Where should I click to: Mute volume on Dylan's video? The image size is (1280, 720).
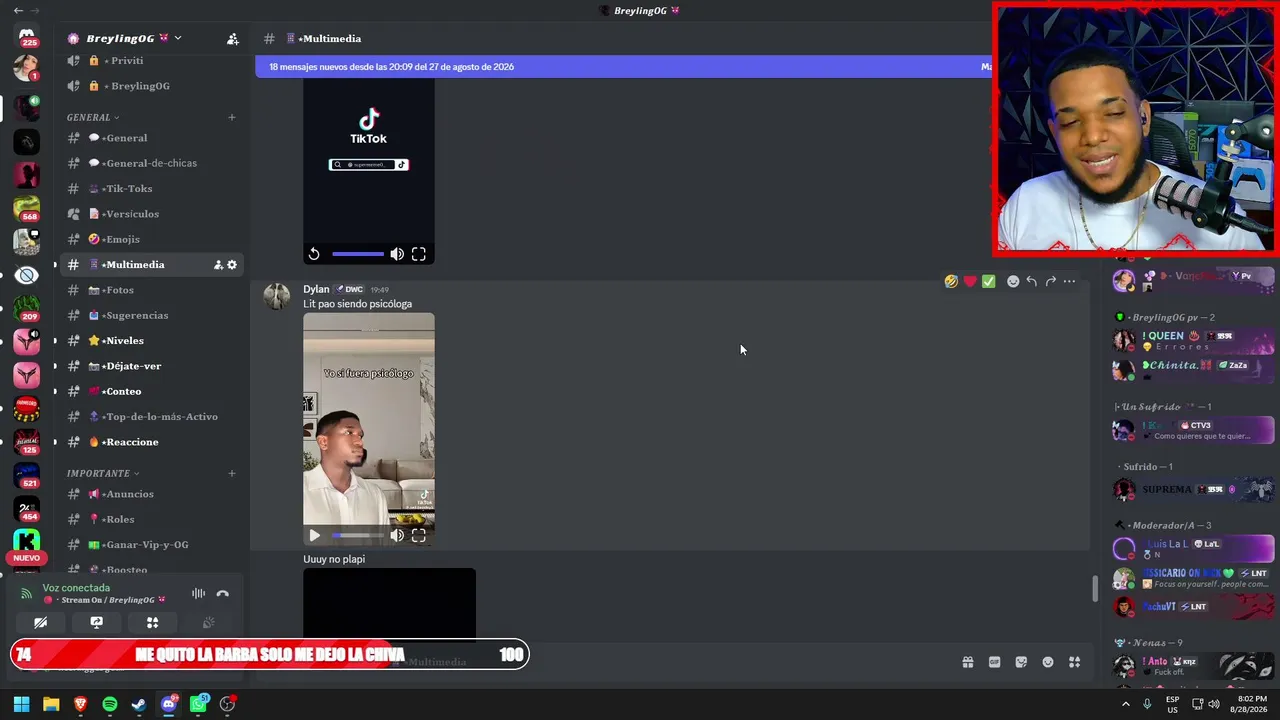point(397,536)
